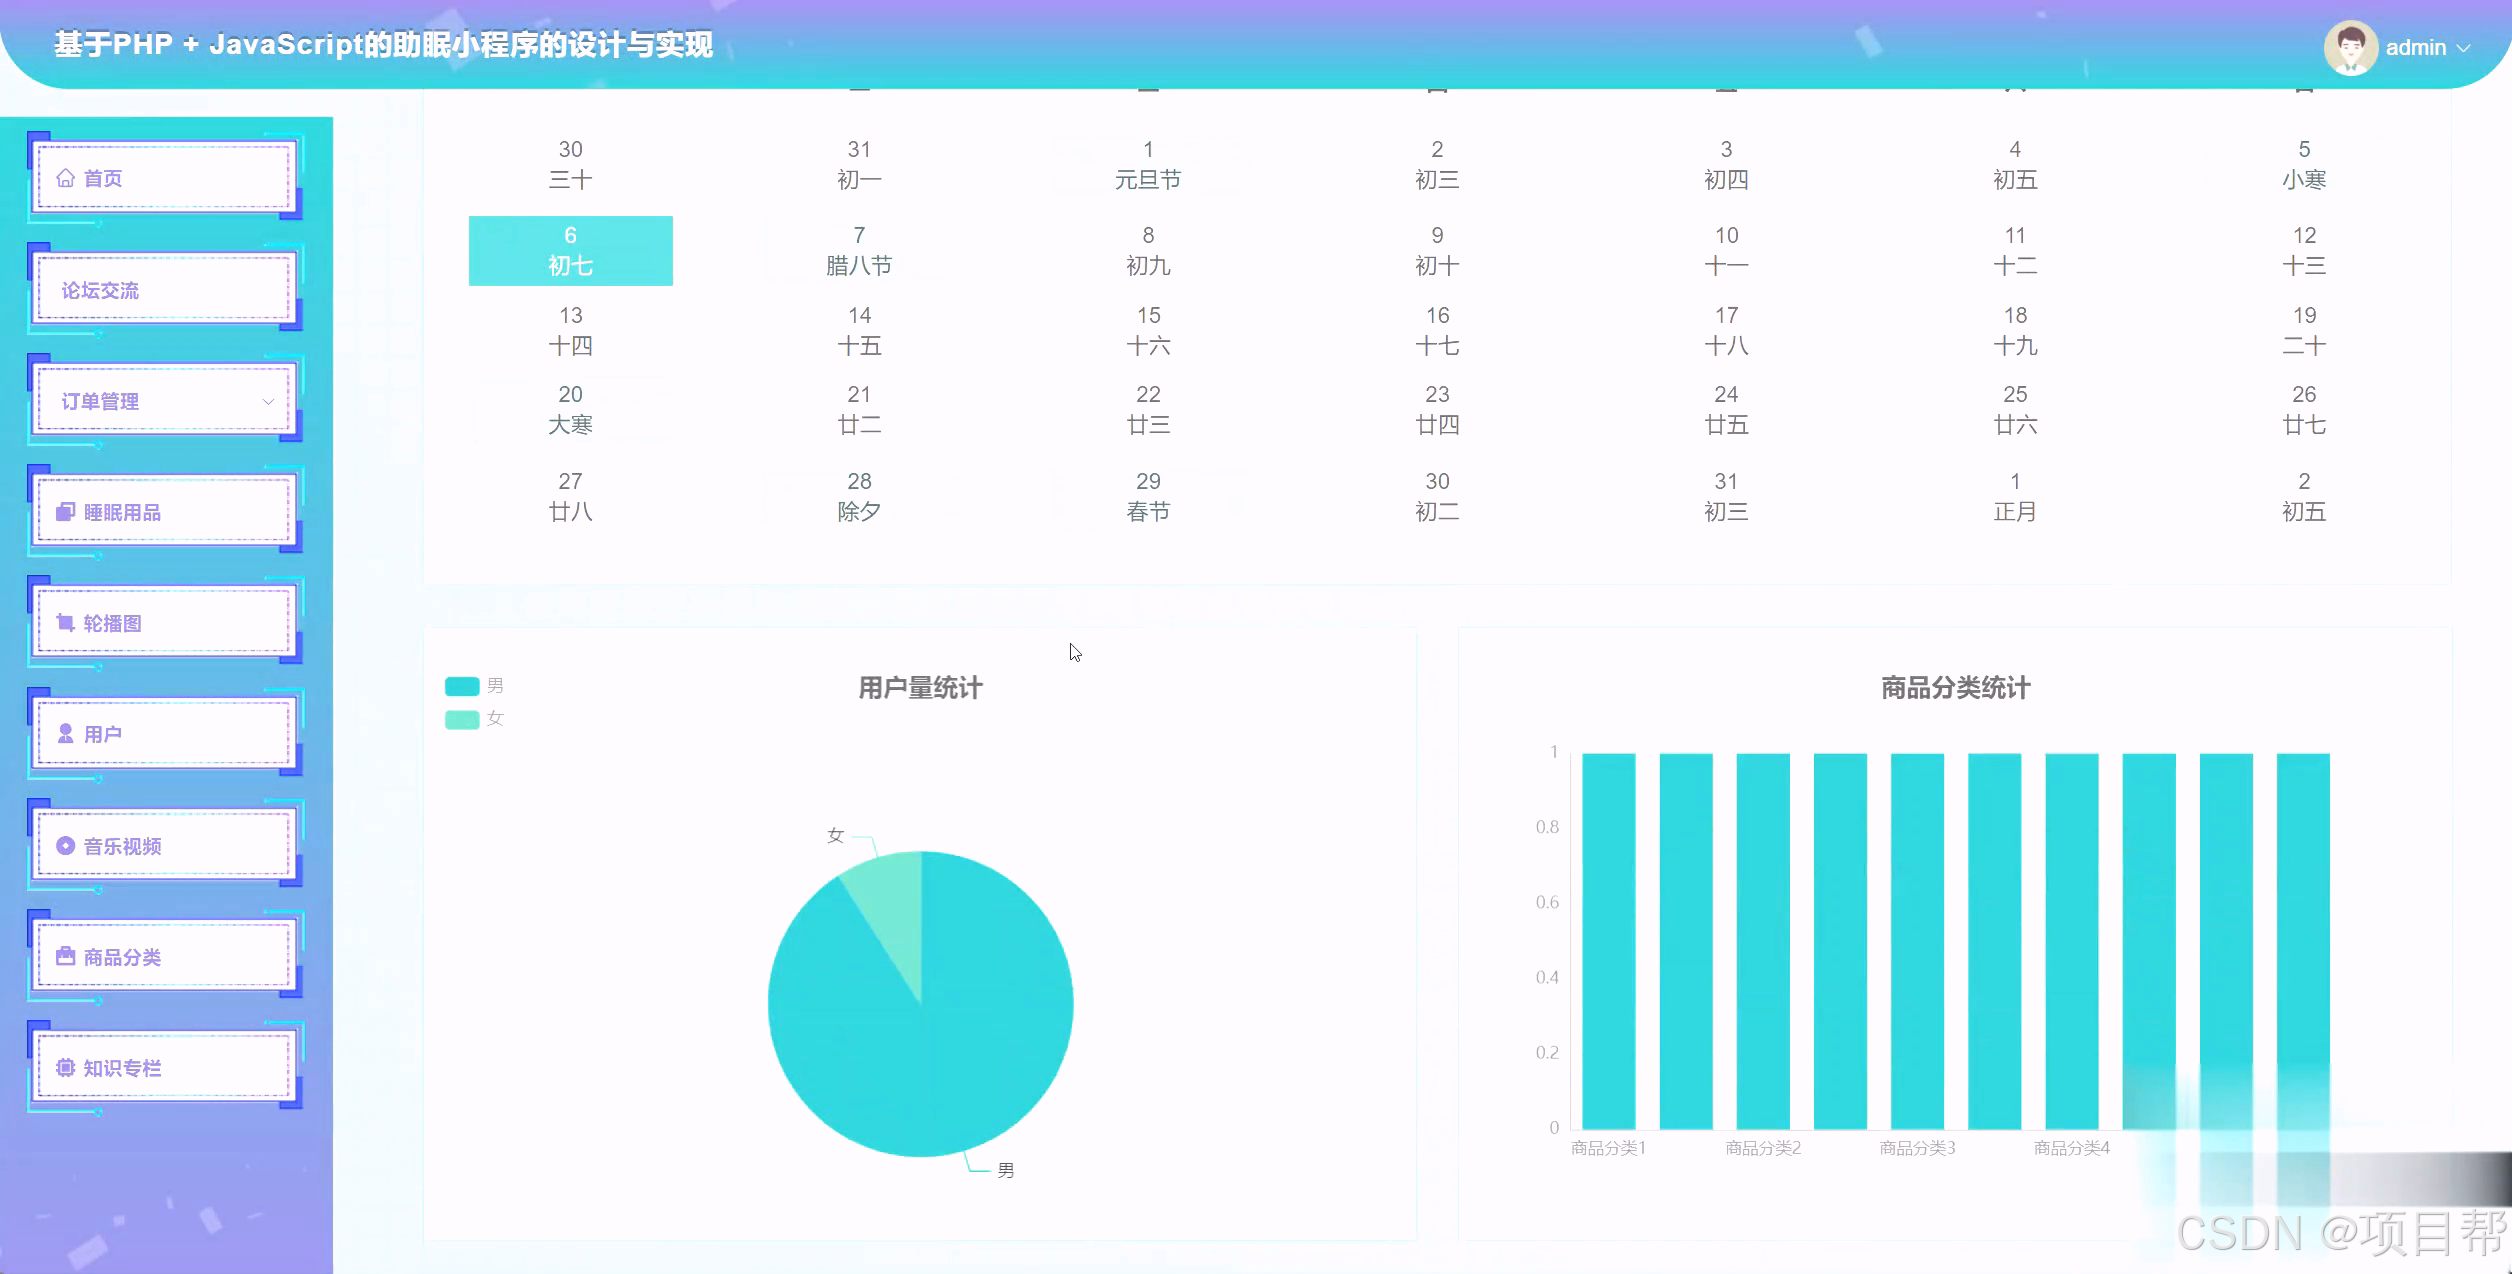This screenshot has width=2512, height=1274.
Task: Click the 轮播图 cart icon in sidebar
Action: 65,623
